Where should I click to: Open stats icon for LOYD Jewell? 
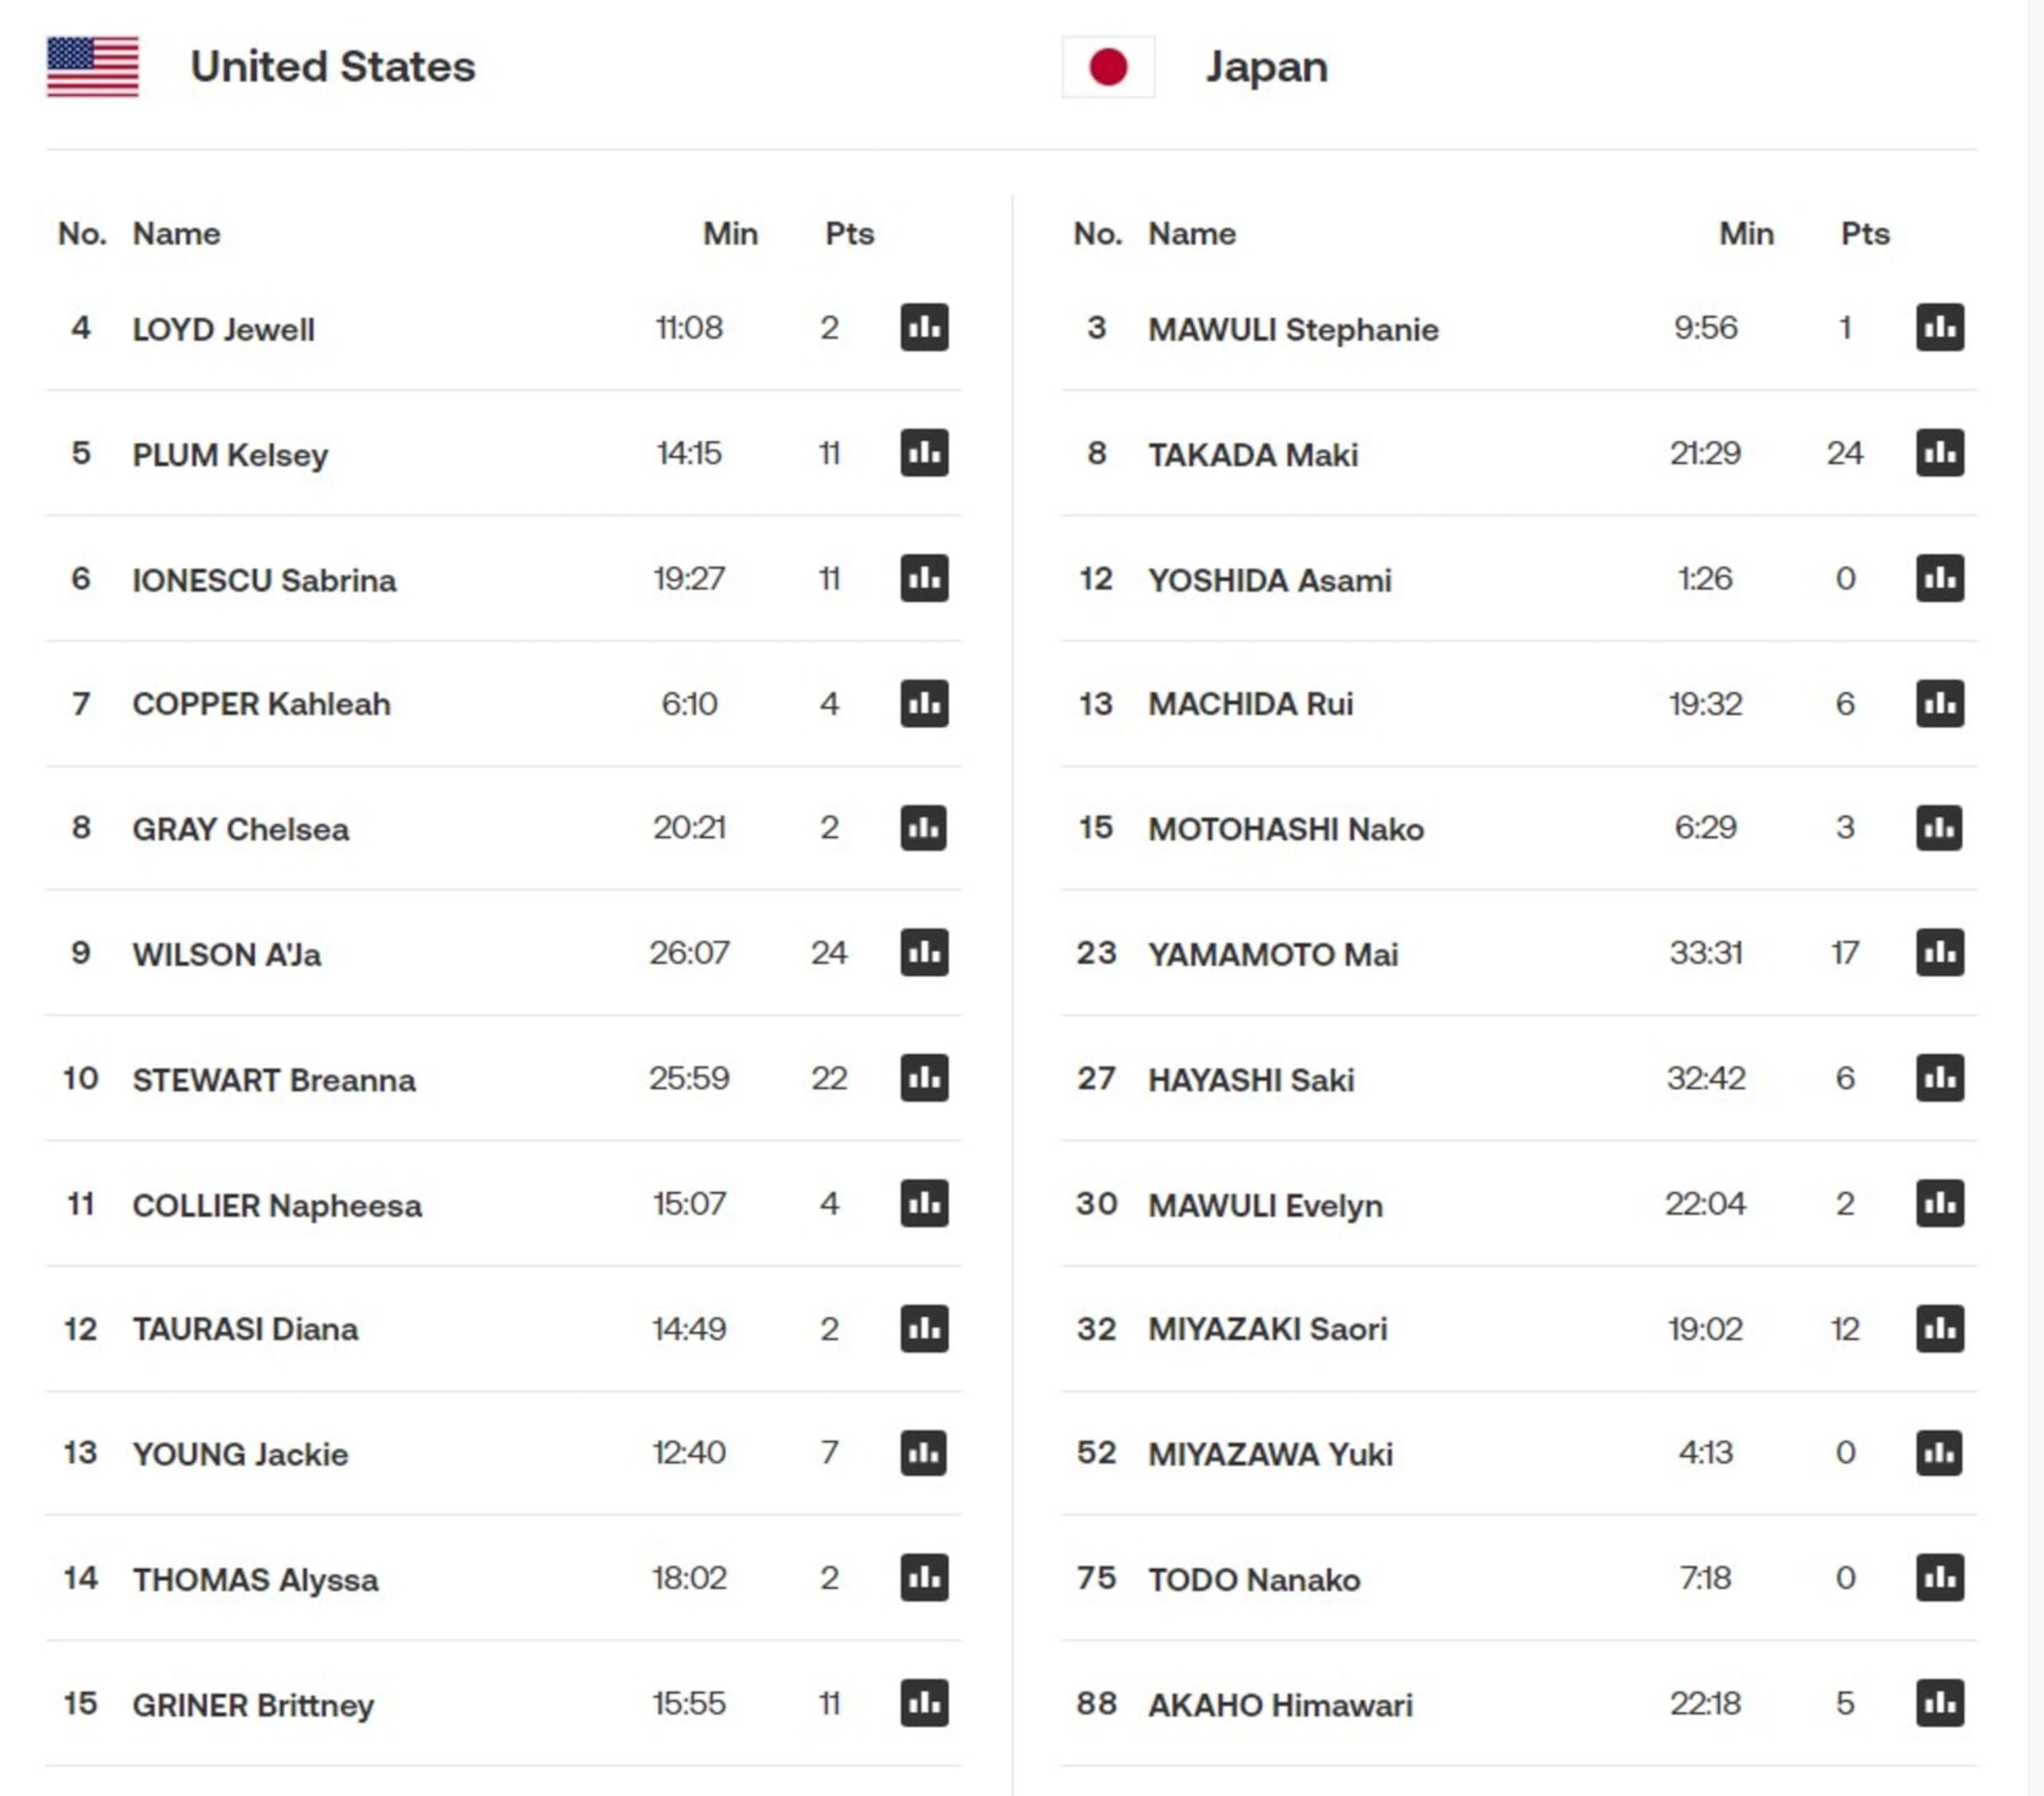click(924, 327)
